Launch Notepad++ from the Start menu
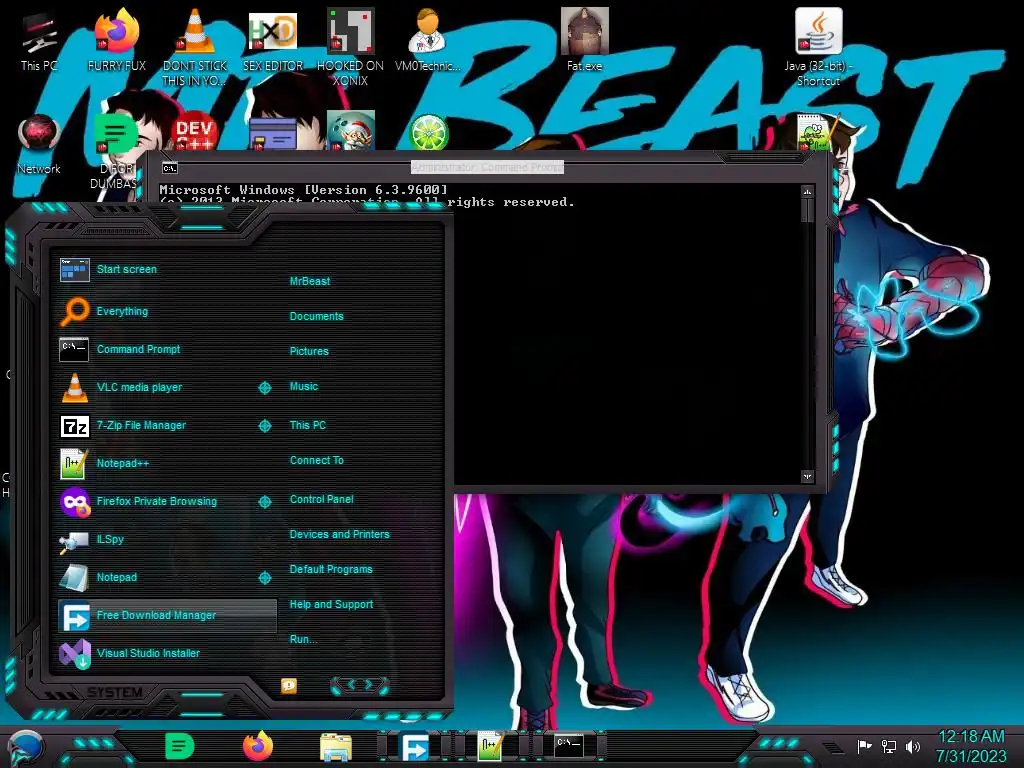The image size is (1024, 768). coord(167,464)
